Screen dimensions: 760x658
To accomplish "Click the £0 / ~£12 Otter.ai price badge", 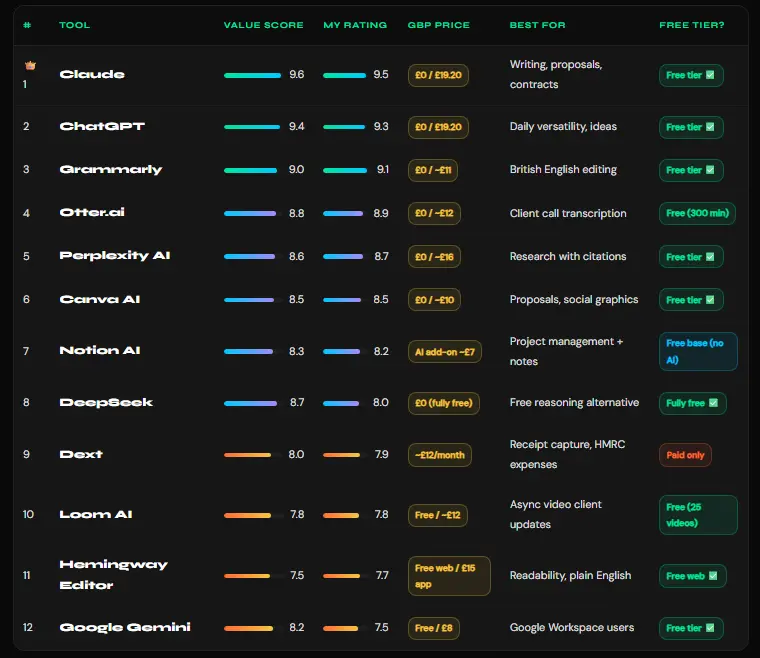I will 434,213.
